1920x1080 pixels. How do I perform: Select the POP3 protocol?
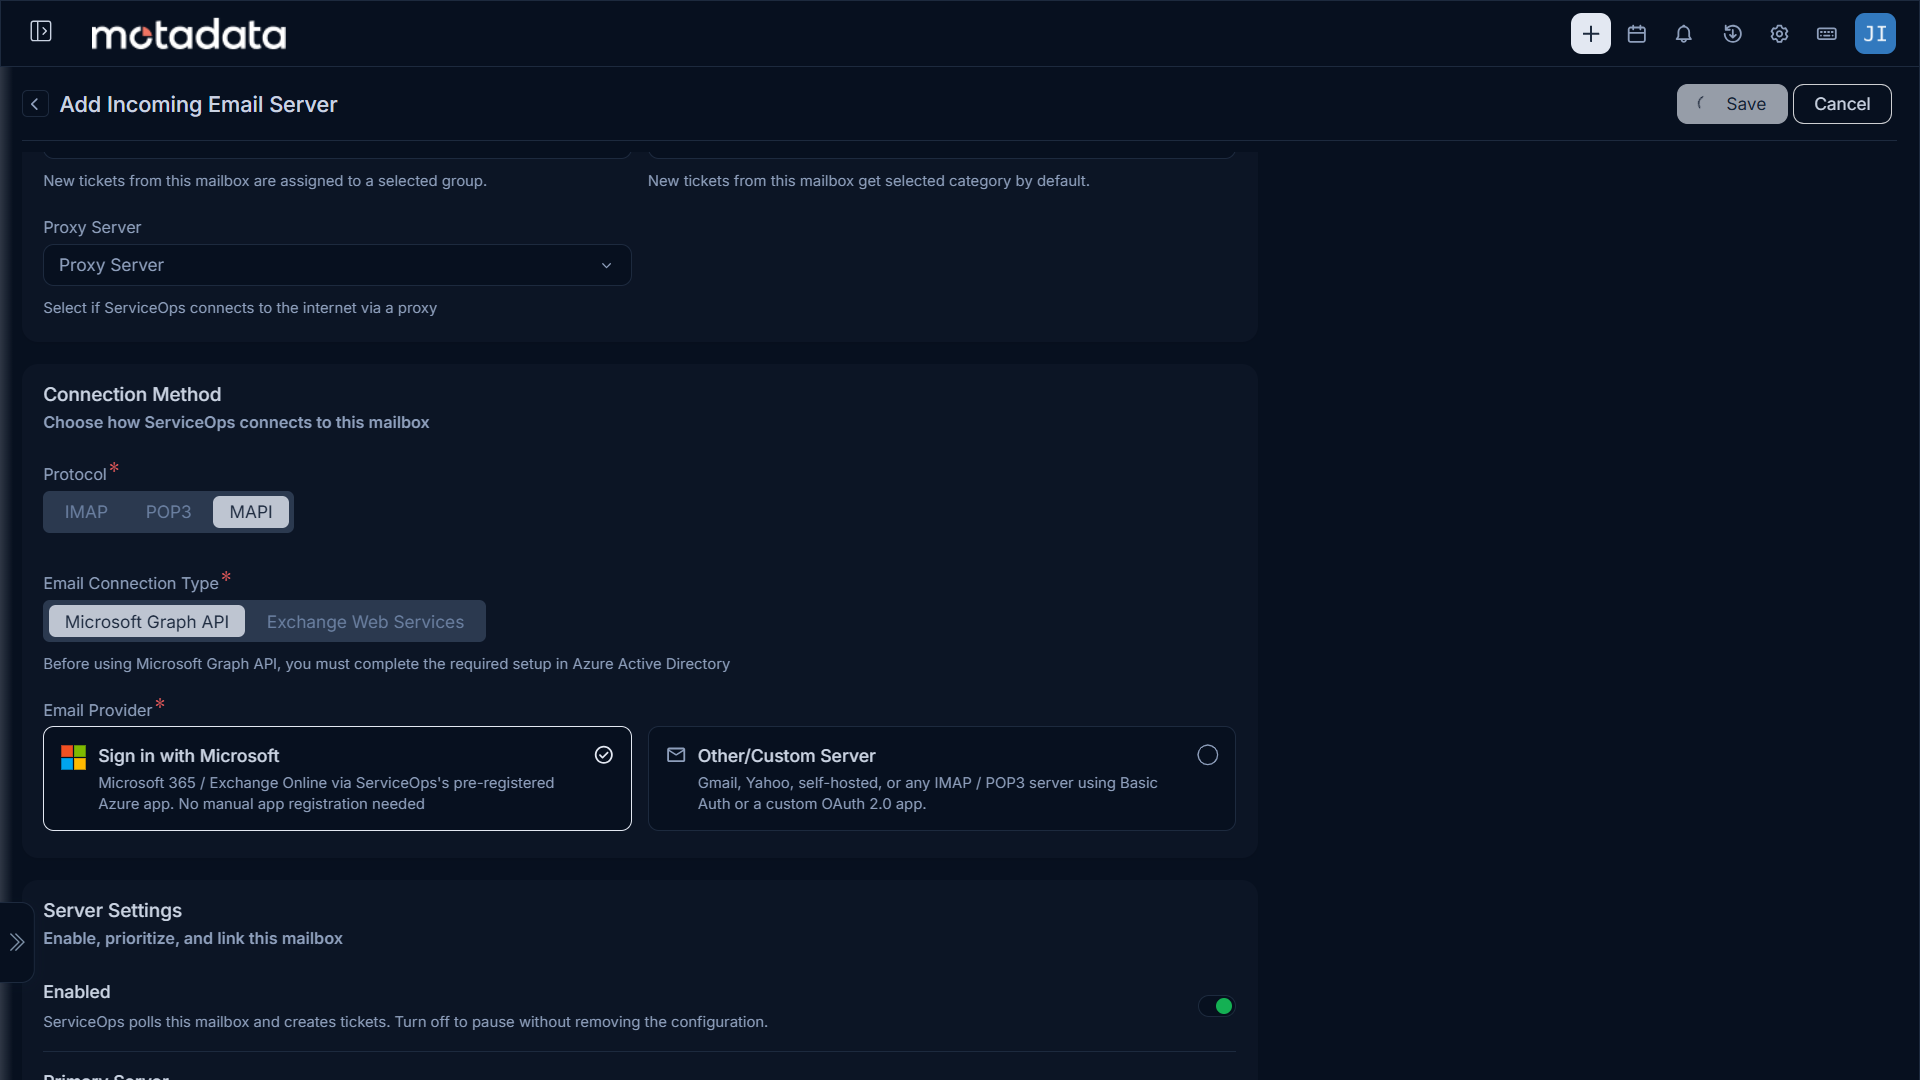(168, 512)
